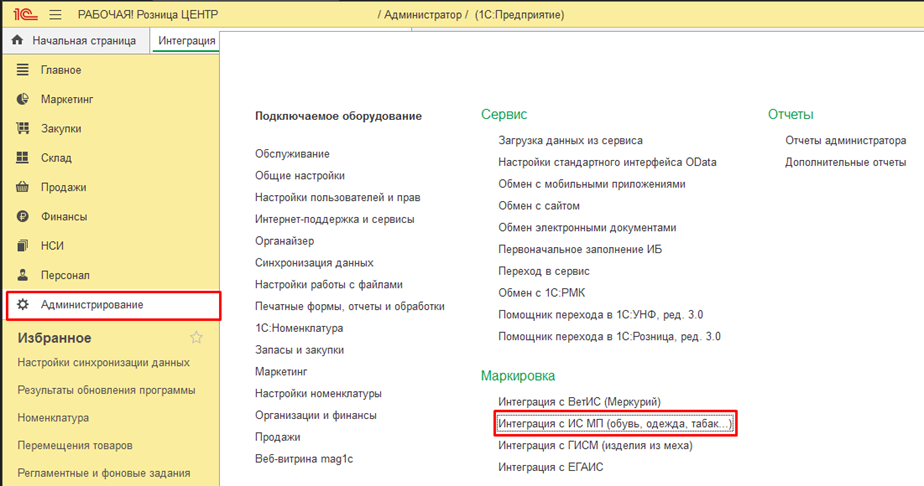
Task: Open the Продажи section in sidebar
Action: (64, 187)
